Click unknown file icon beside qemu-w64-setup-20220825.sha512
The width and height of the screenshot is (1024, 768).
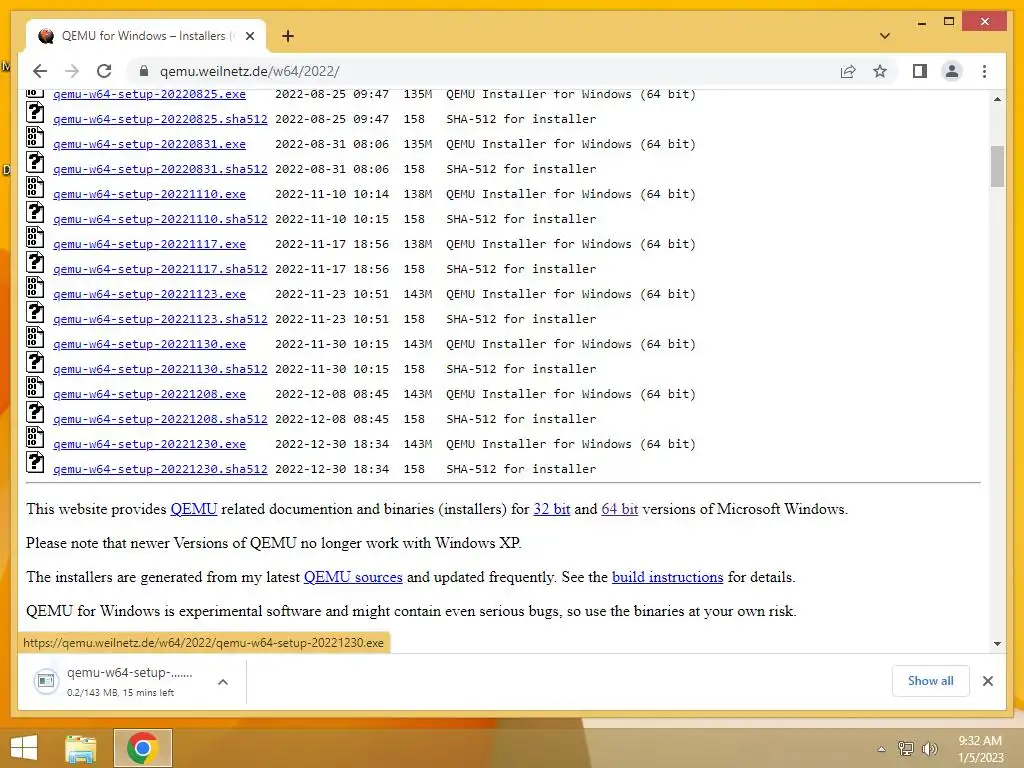point(35,112)
